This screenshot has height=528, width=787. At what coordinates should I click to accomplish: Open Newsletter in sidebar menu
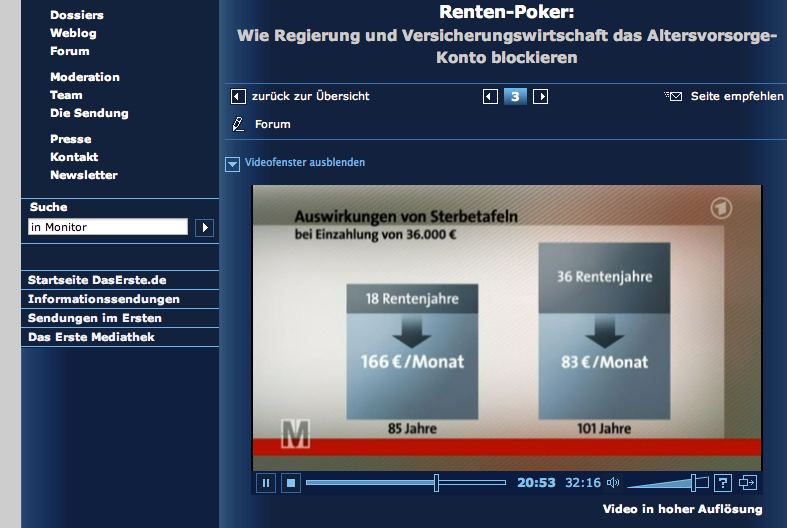84,175
